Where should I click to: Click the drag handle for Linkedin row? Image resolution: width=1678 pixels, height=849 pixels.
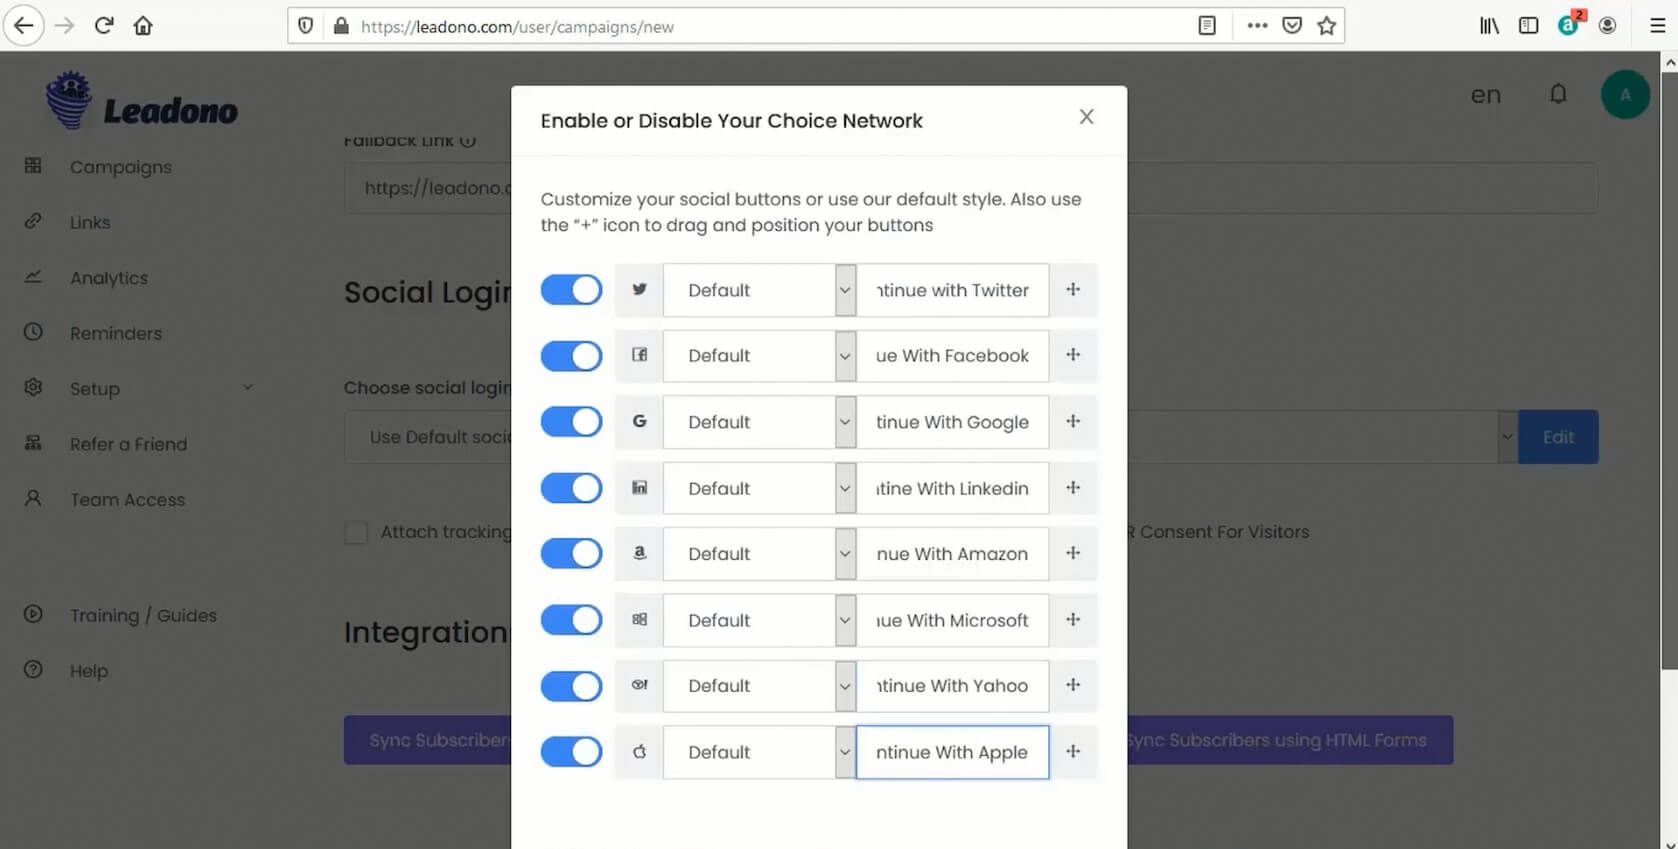pos(1073,487)
